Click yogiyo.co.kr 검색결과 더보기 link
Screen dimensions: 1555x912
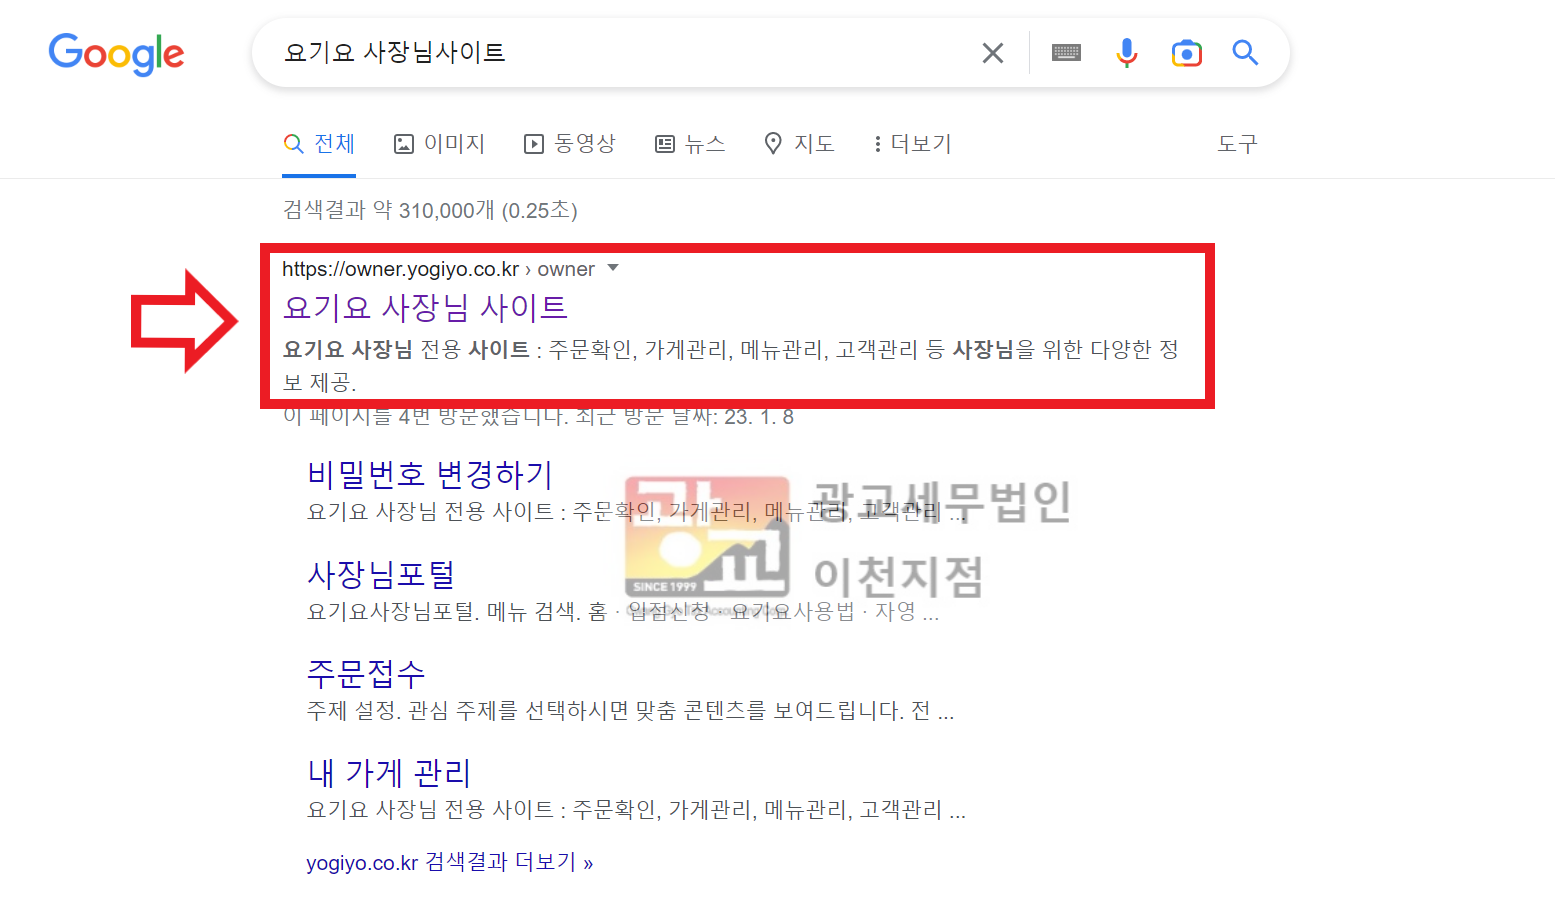[450, 862]
